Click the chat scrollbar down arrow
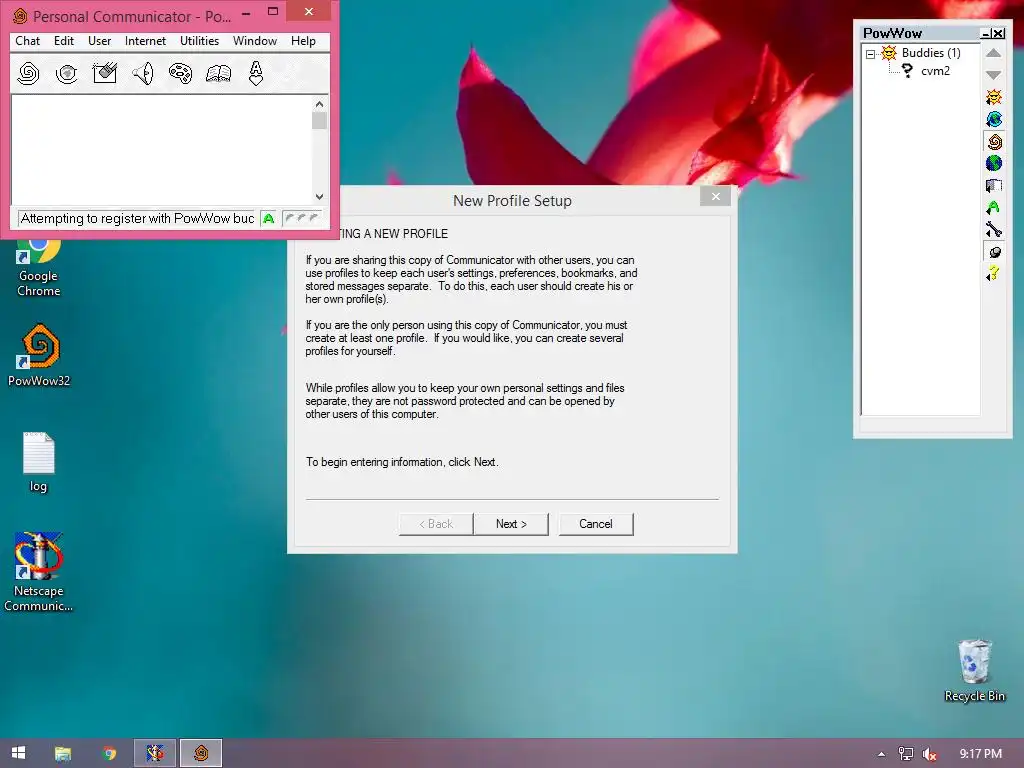The height and width of the screenshot is (768, 1024). [x=319, y=197]
